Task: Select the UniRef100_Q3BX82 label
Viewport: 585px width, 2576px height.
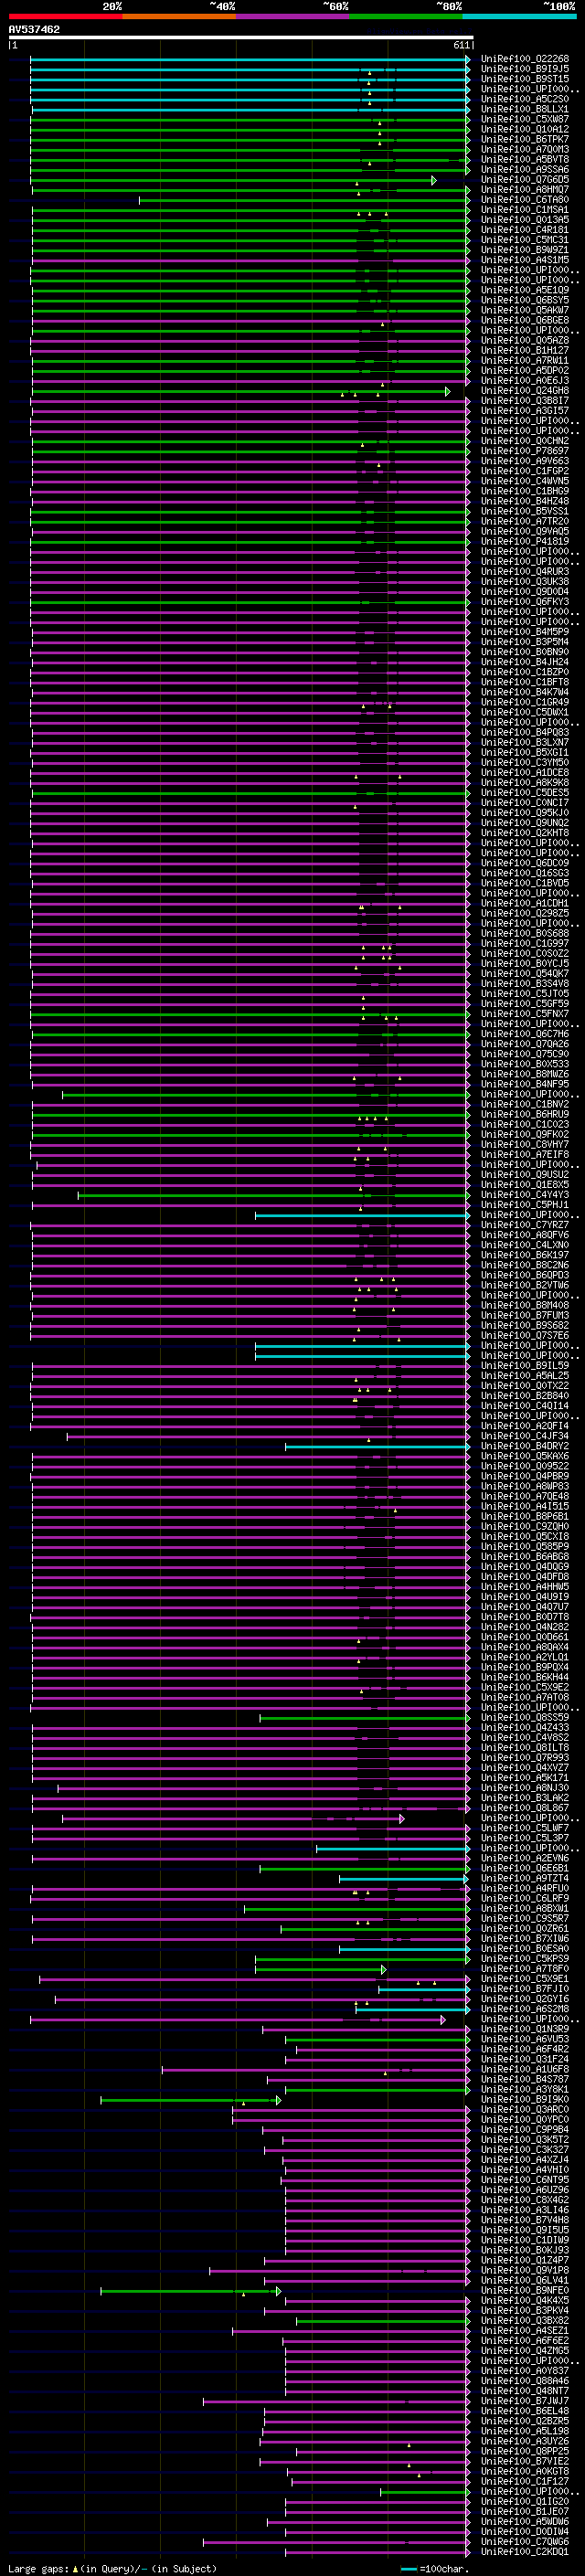Action: point(524,2320)
